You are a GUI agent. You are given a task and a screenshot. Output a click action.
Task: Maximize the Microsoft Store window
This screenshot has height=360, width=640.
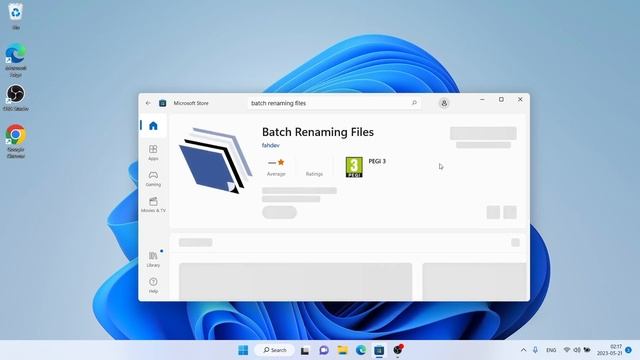click(x=501, y=99)
